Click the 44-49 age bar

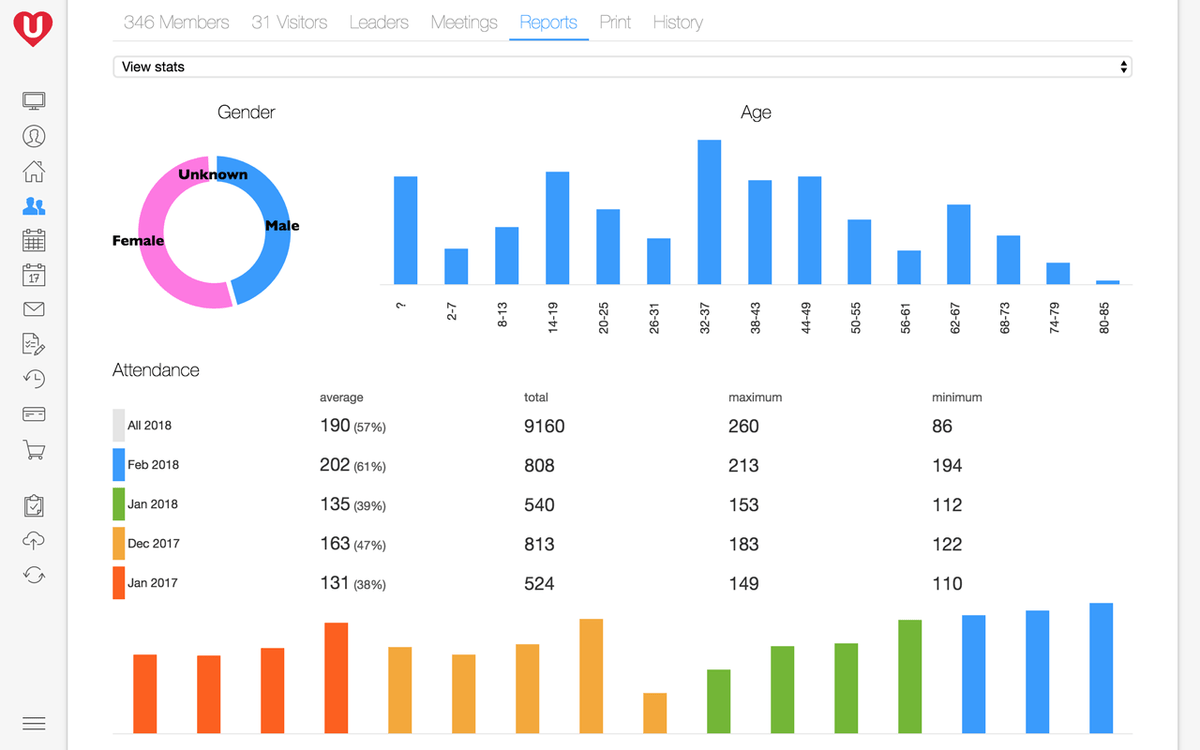coord(810,231)
